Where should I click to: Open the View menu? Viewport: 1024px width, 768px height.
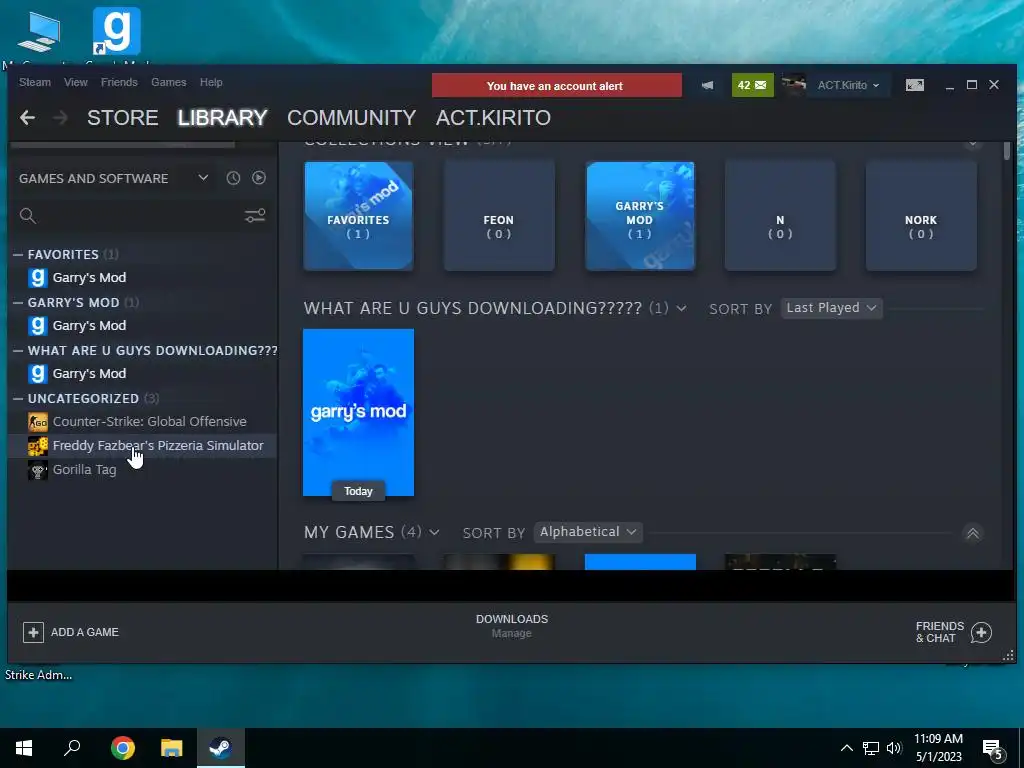point(76,82)
